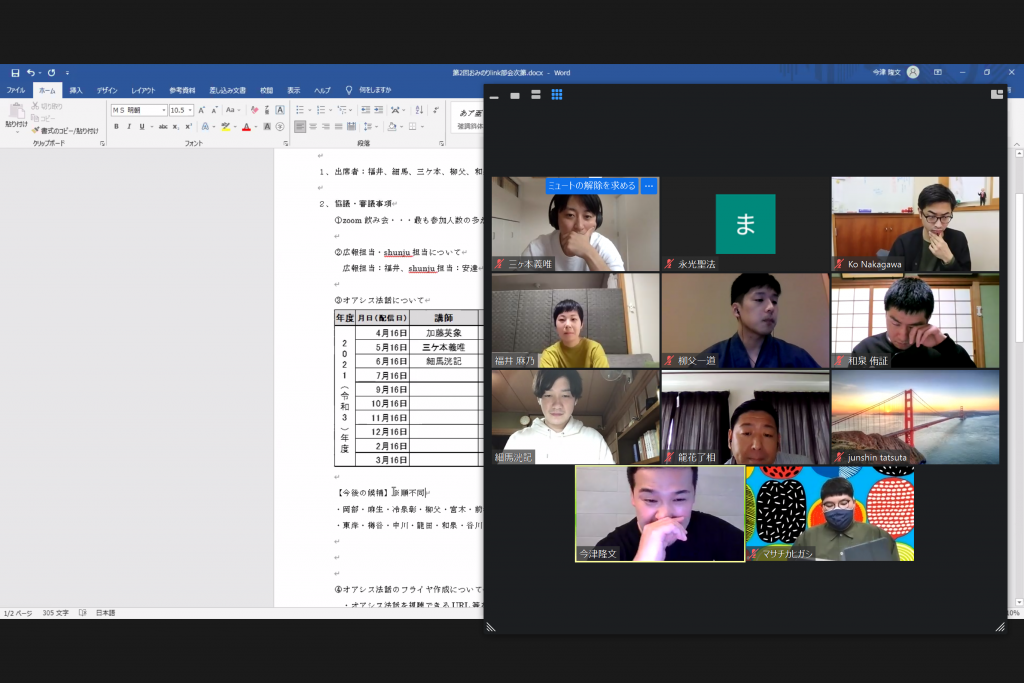
Task: Click the sort icon in paragraph group
Action: click(419, 110)
